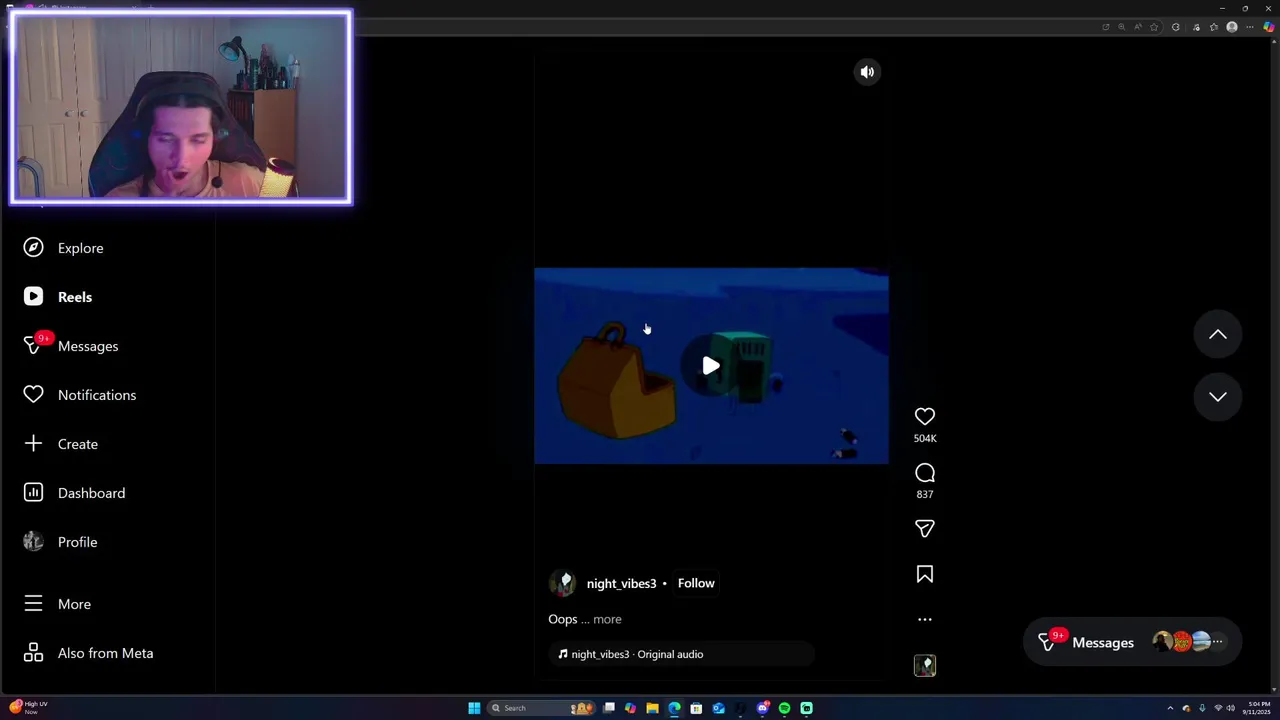Open File Explorer from taskbar
Screen dimensions: 1280x720
tap(652, 708)
